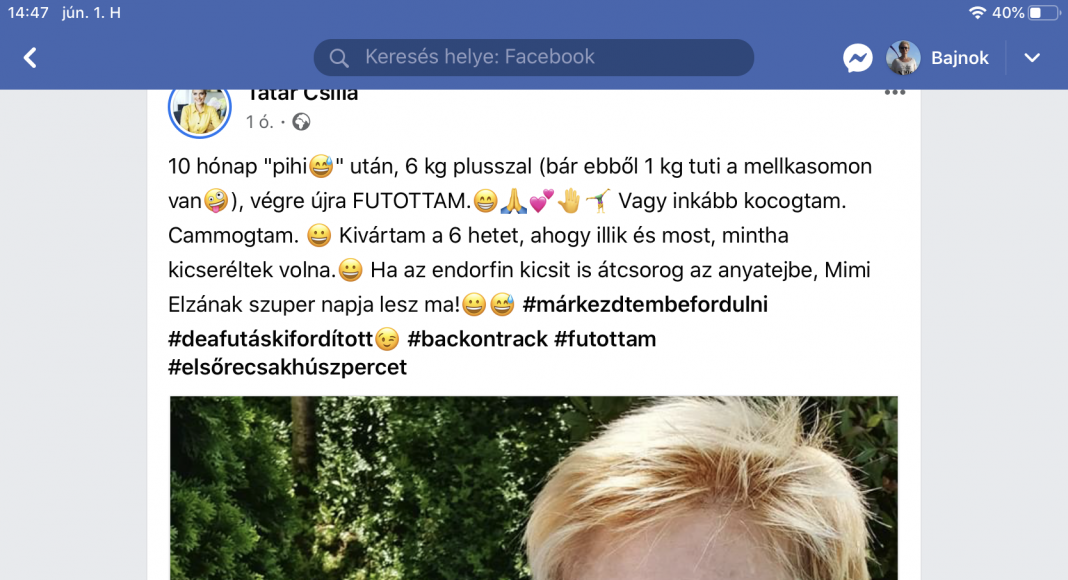Click the post timestamp 1 ó.
This screenshot has width=1068, height=580.
pos(260,122)
